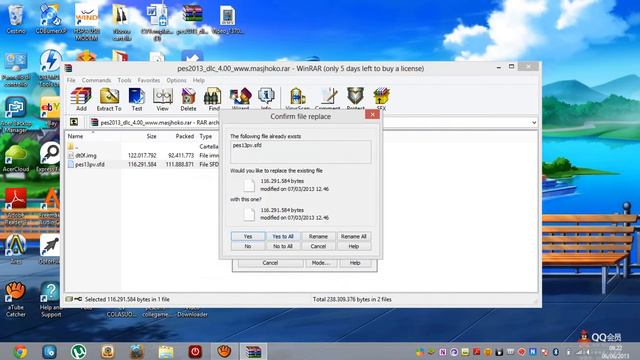The height and width of the screenshot is (360, 640).
Task: Click the WinRAR taskbar button
Action: [253, 351]
